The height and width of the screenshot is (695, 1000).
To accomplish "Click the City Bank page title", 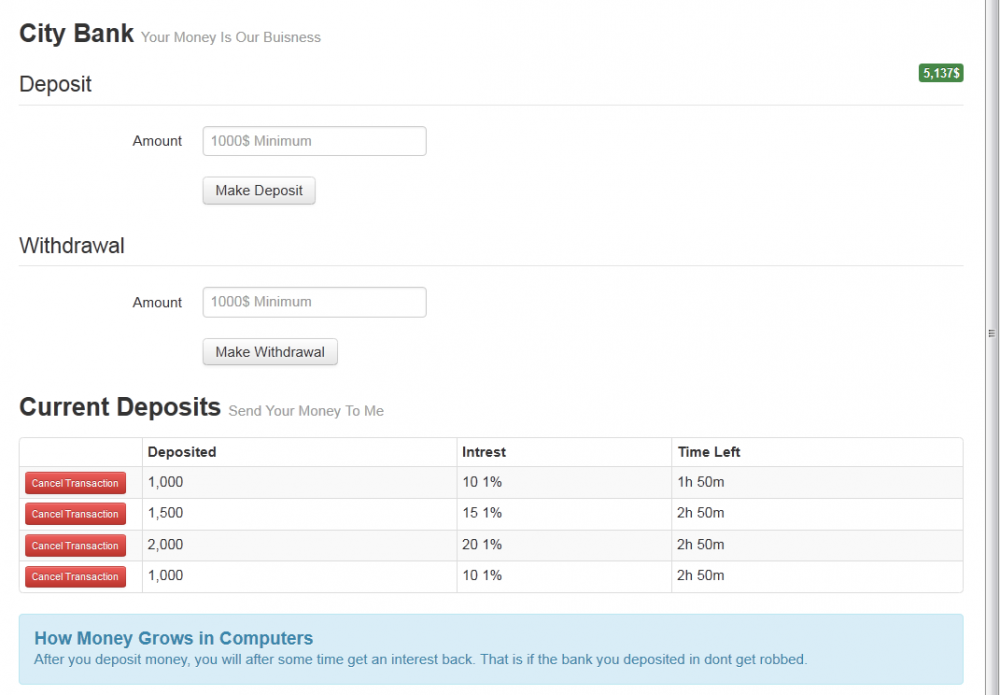I will 76,34.
